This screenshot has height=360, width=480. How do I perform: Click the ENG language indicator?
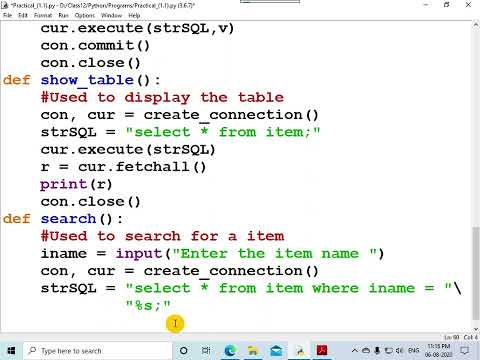click(x=413, y=350)
